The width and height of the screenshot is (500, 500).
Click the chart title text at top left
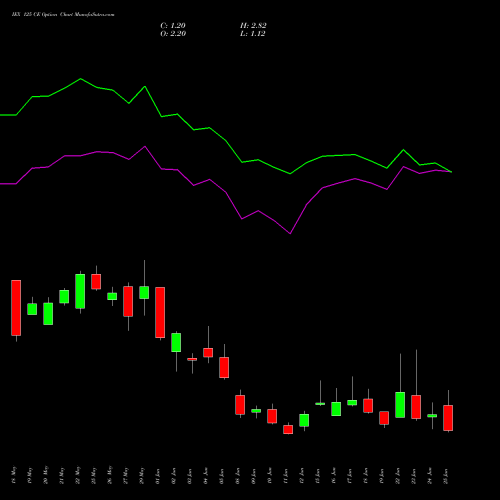click(x=63, y=15)
